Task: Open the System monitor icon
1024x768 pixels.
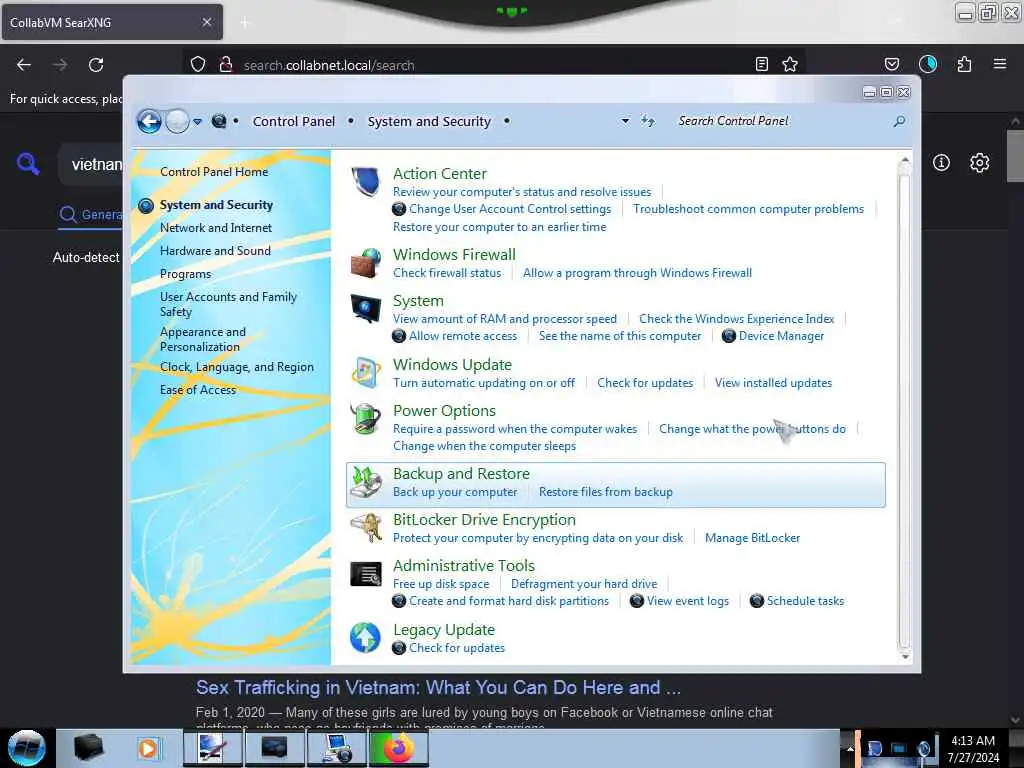Action: (x=366, y=308)
